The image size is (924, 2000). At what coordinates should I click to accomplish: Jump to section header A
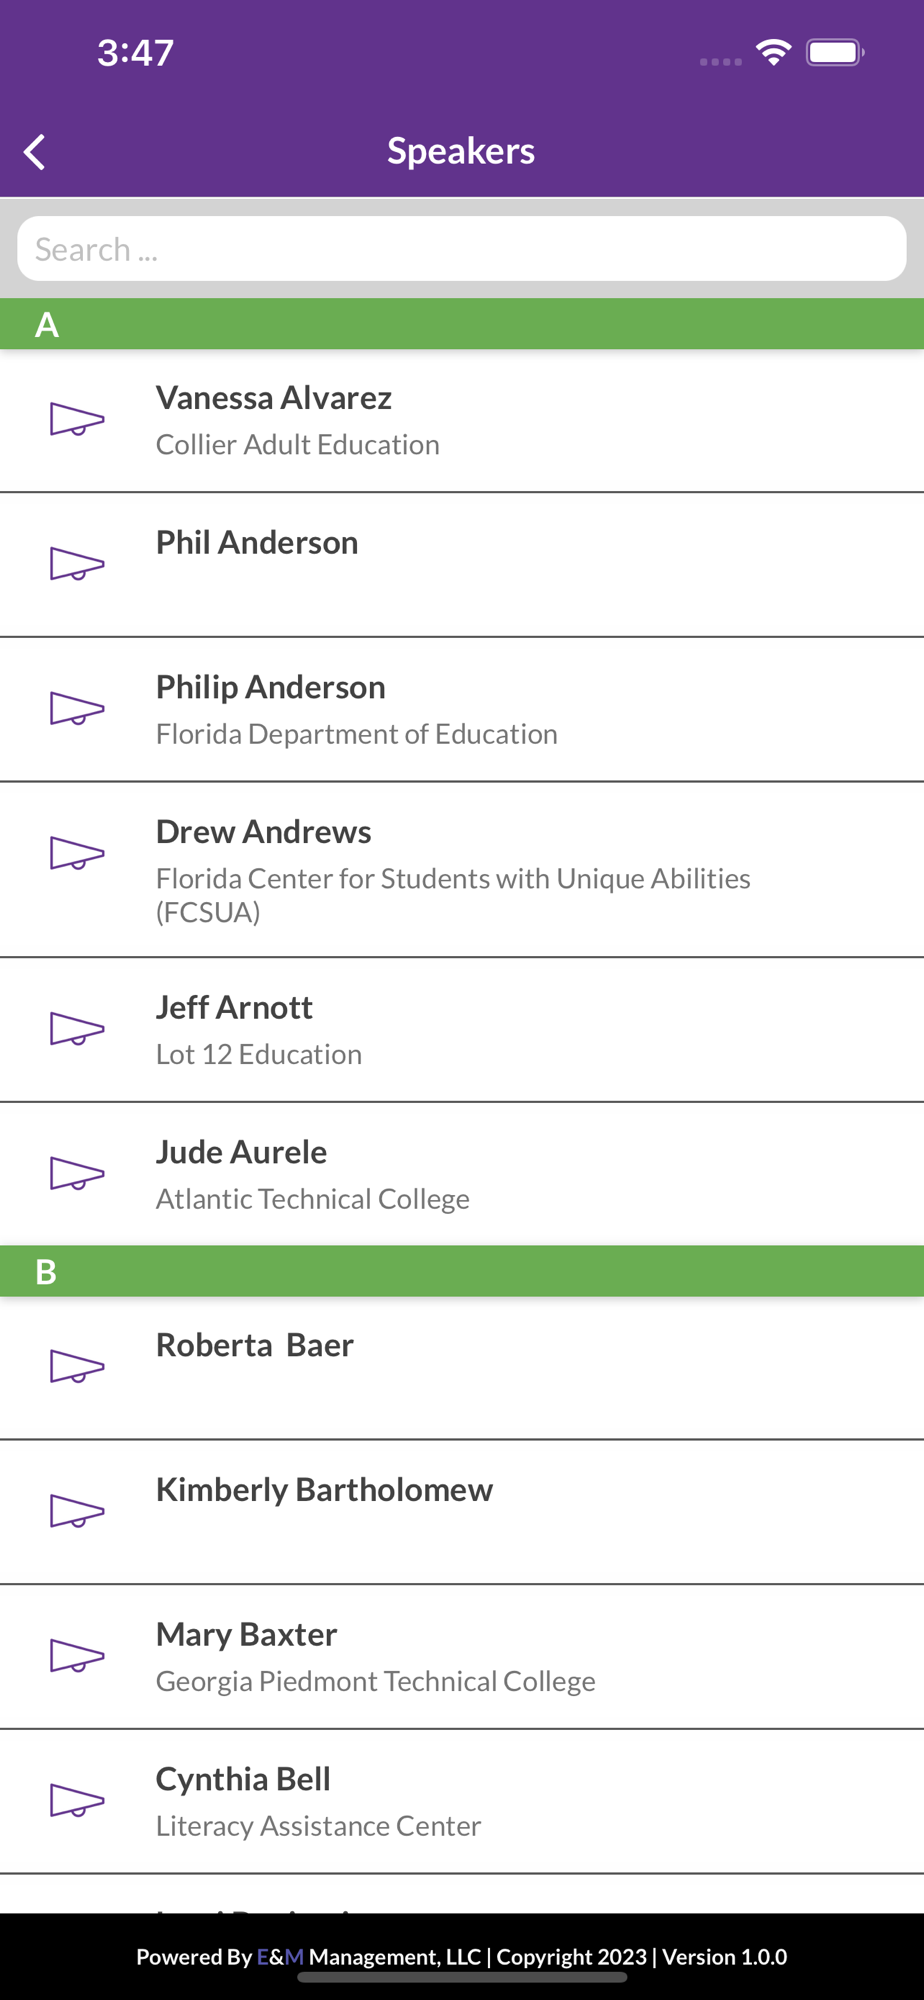pyautogui.click(x=462, y=324)
